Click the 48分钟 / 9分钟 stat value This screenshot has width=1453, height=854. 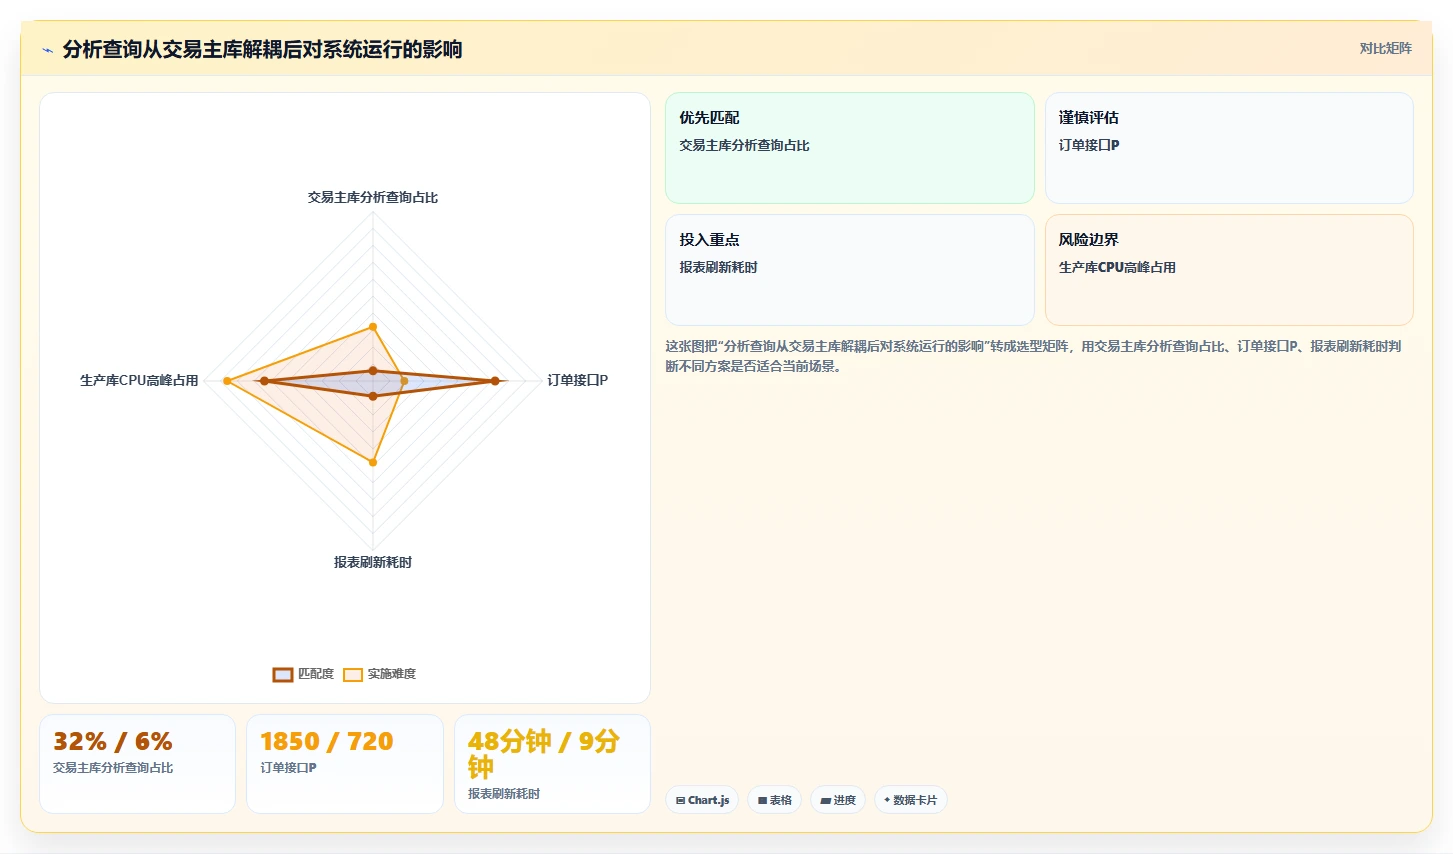pos(544,754)
